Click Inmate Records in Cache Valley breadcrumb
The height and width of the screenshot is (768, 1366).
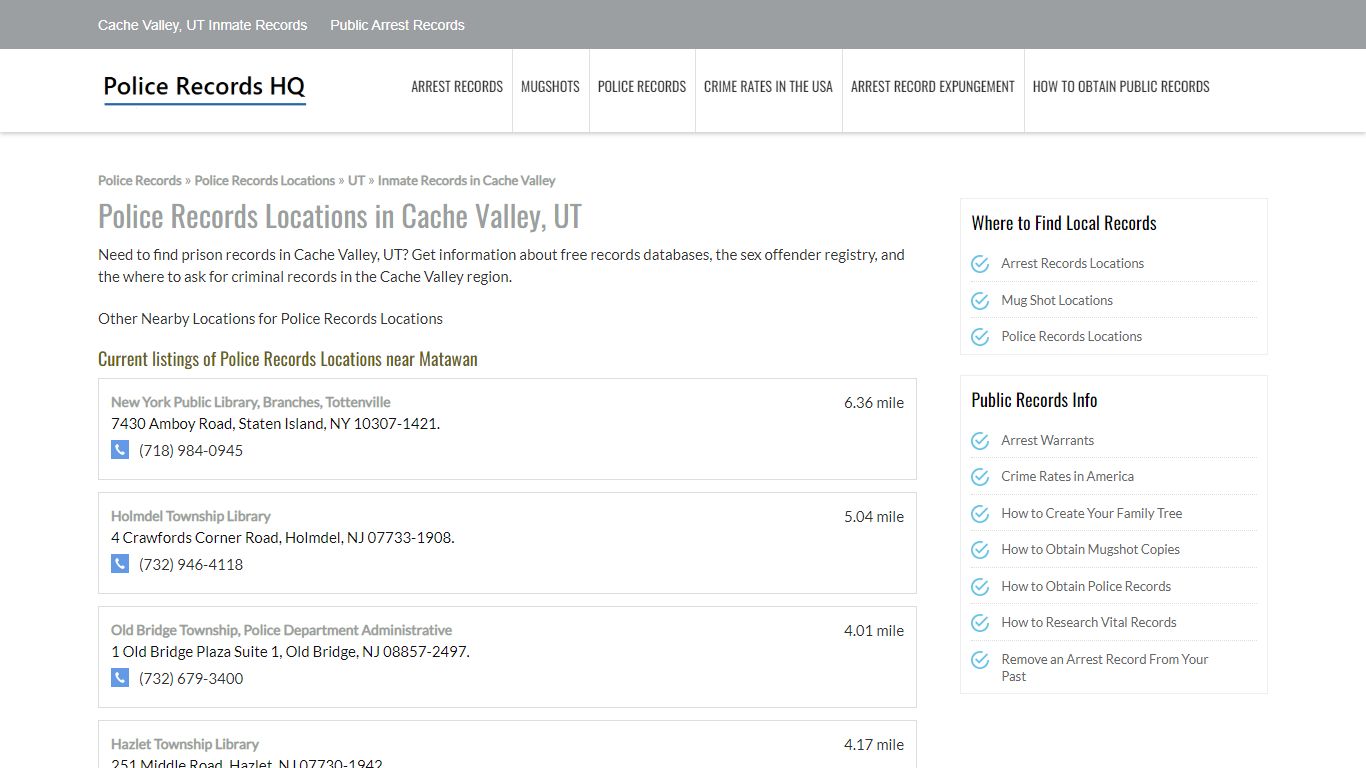466,181
